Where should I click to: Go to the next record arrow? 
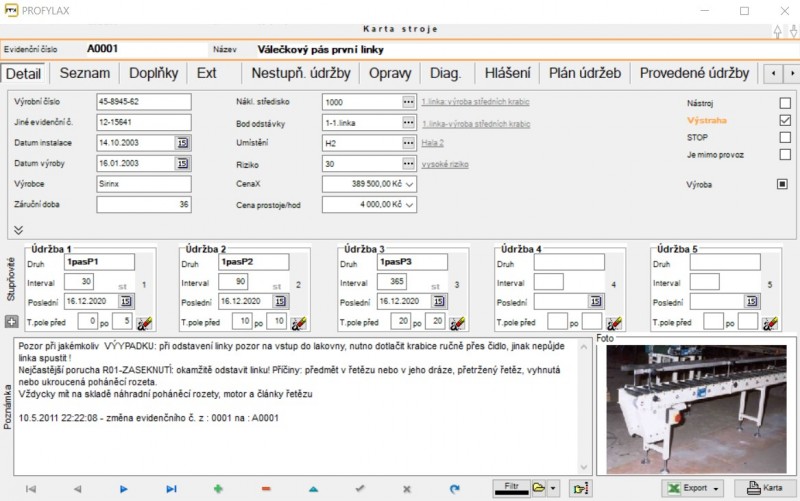124,488
